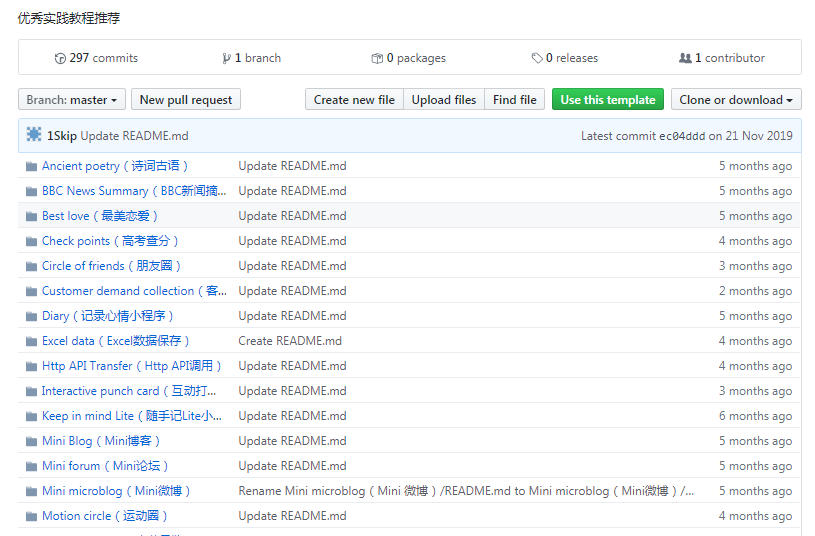View the 1 contributor link
Viewport: 815px width, 536px height.
coord(722,58)
